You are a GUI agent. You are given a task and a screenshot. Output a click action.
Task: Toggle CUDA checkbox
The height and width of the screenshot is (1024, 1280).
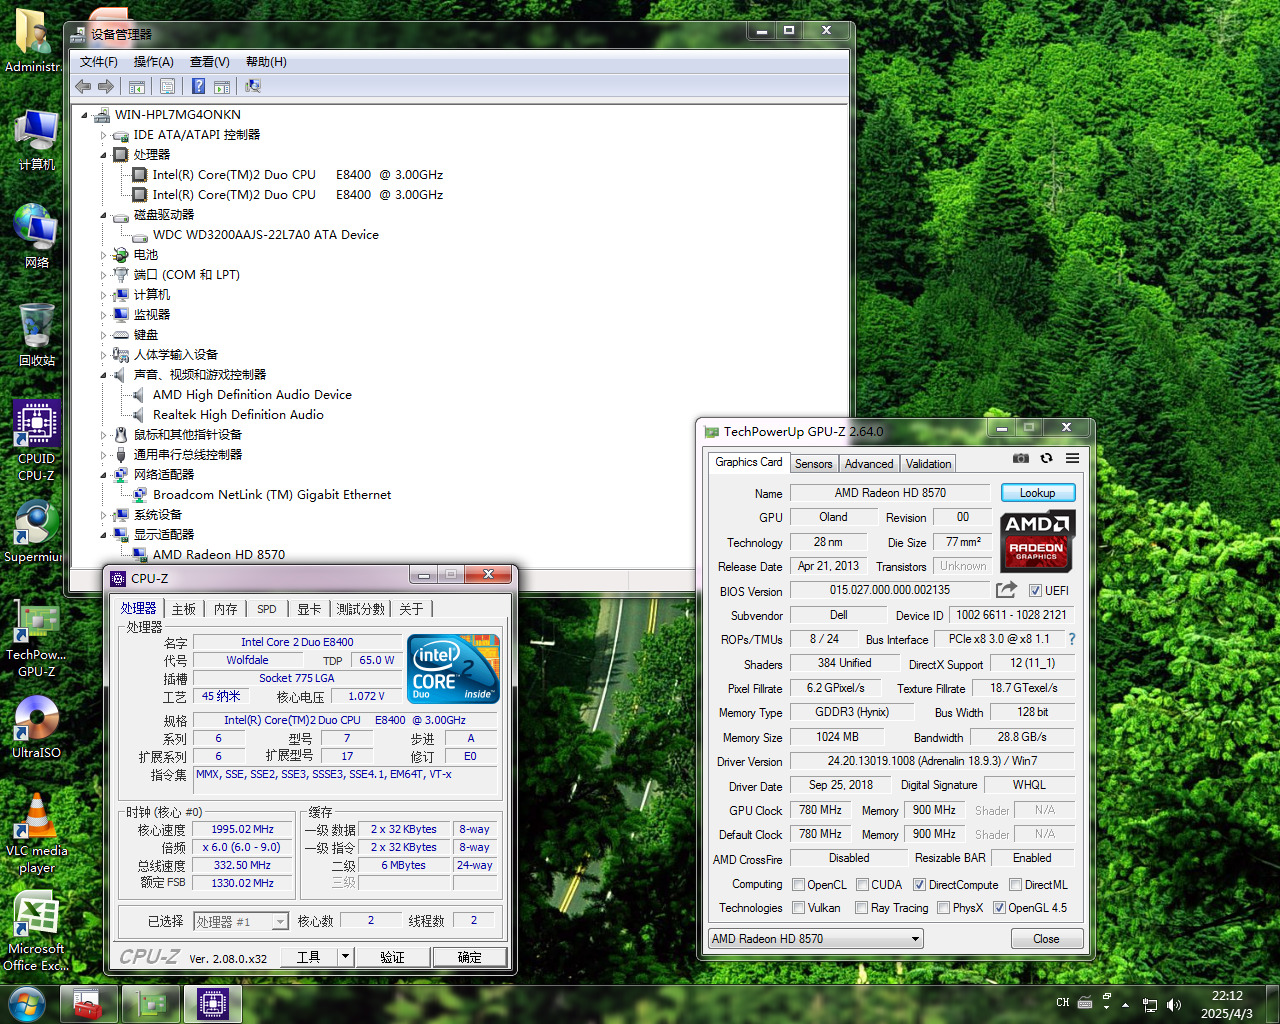[862, 885]
